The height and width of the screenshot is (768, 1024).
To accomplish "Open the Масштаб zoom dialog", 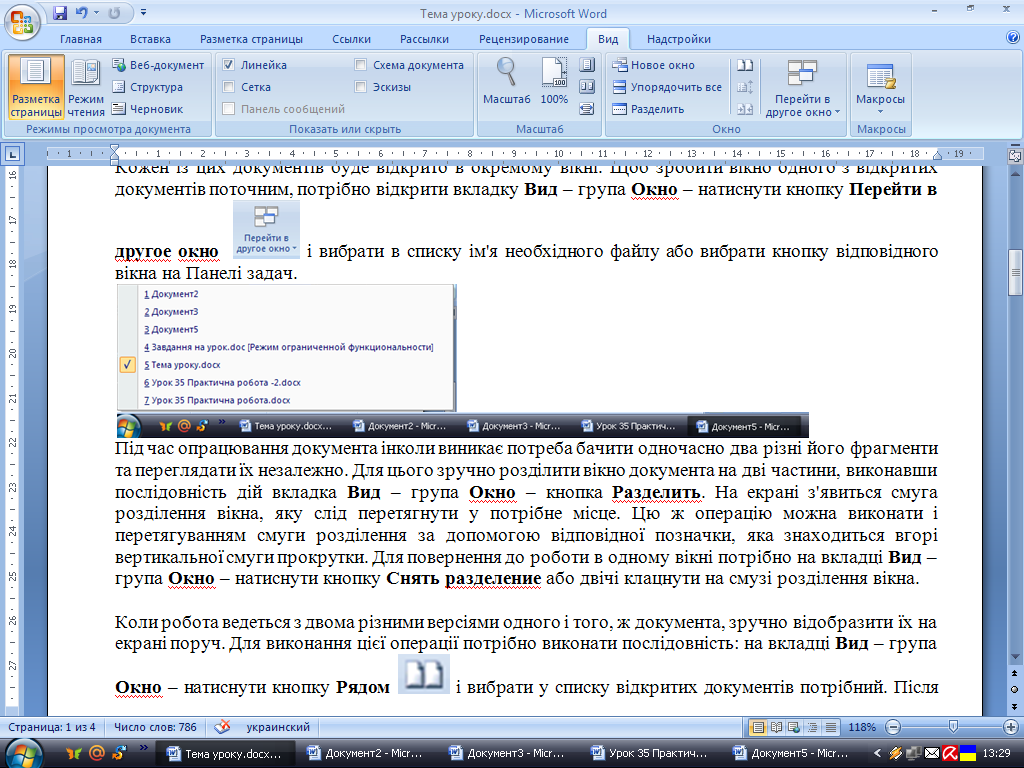I will tap(507, 82).
